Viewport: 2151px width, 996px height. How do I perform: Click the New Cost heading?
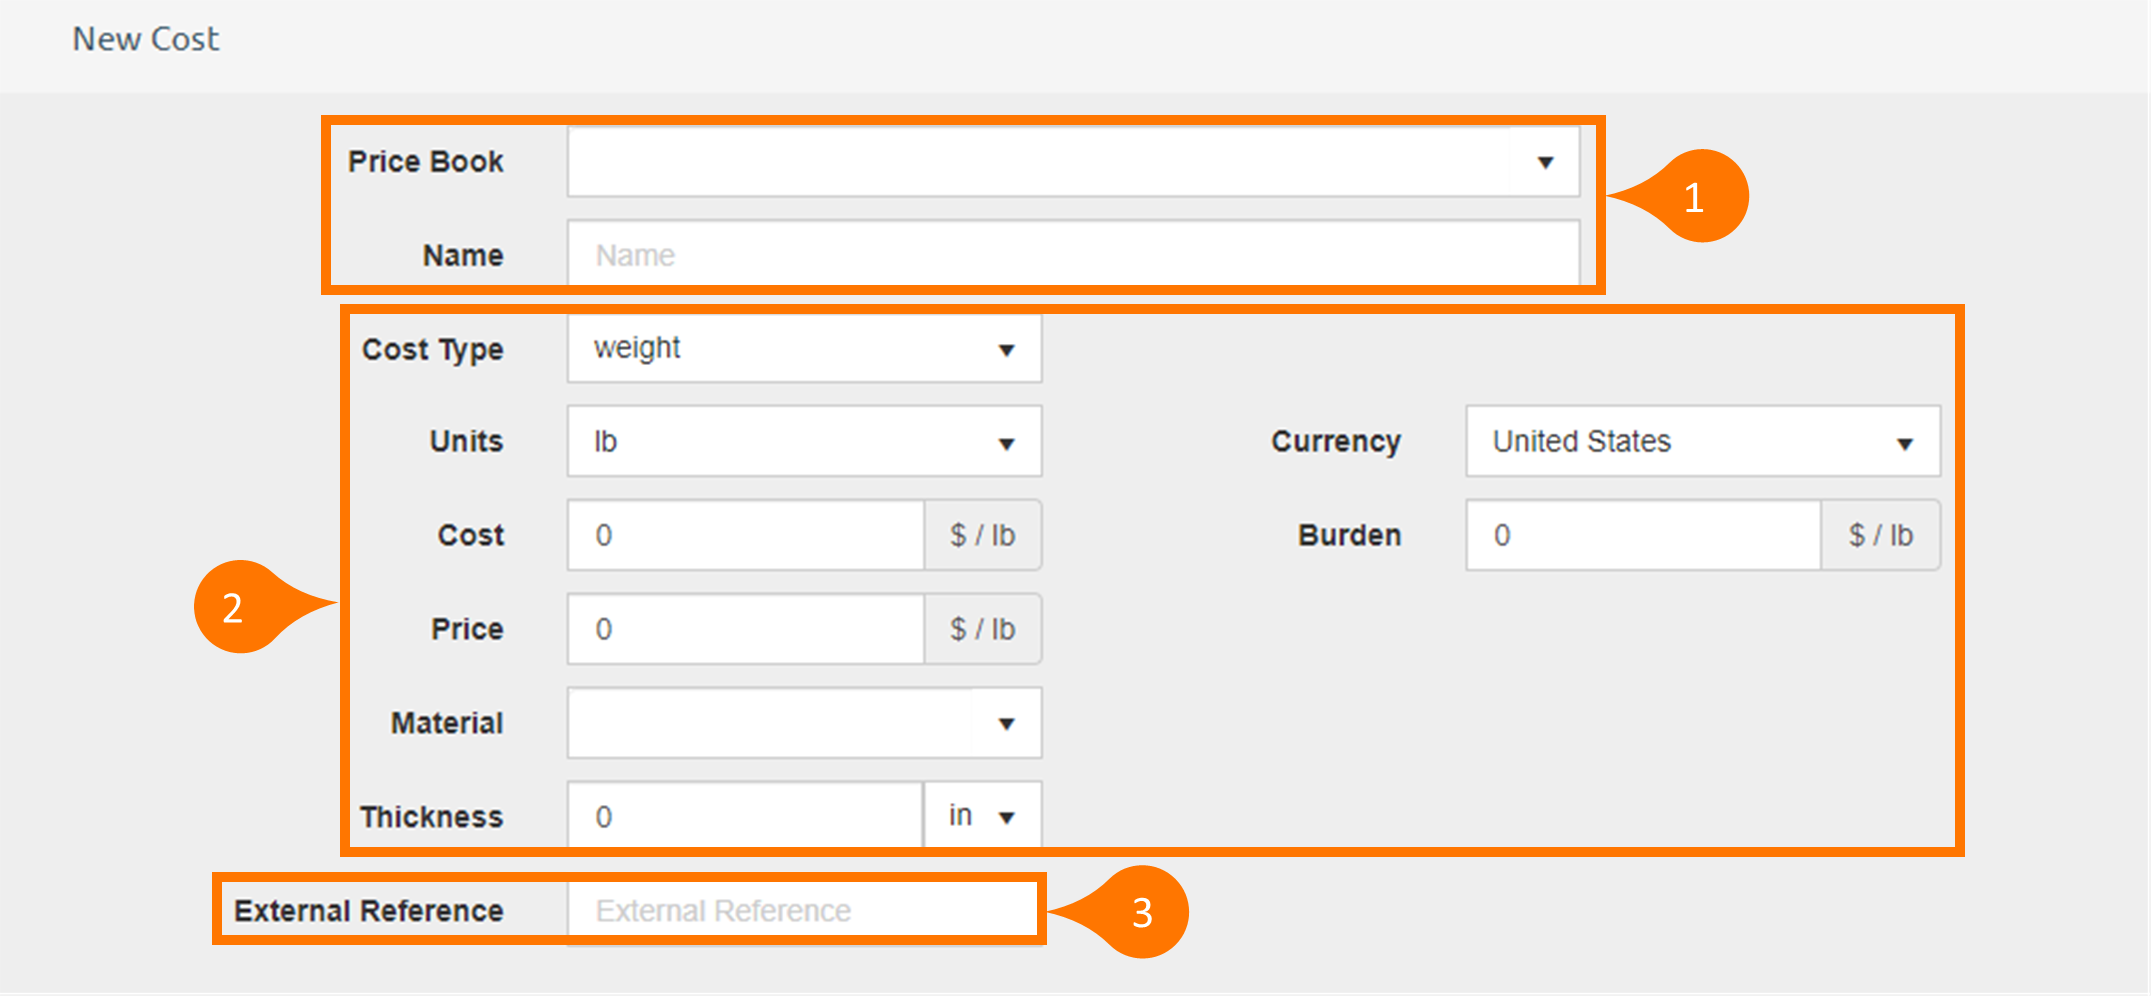click(x=146, y=39)
